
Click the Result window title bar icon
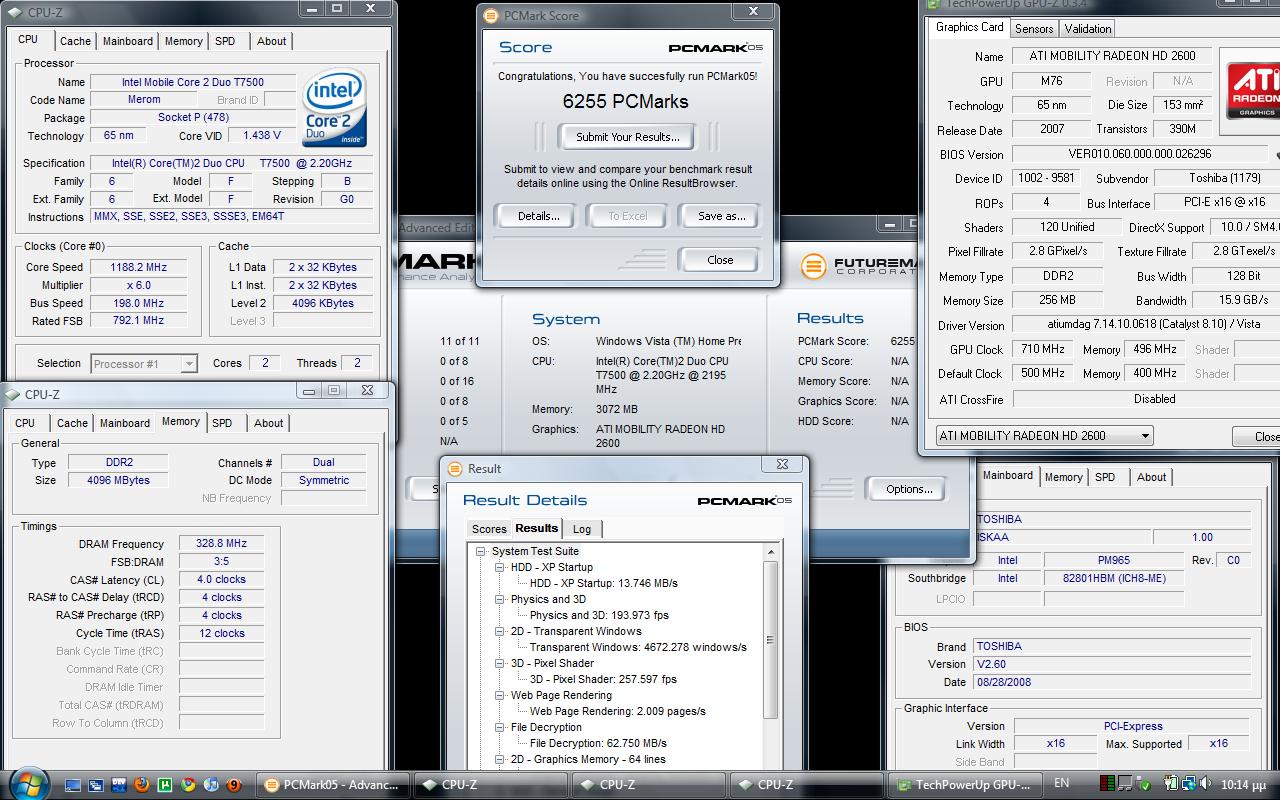point(455,468)
